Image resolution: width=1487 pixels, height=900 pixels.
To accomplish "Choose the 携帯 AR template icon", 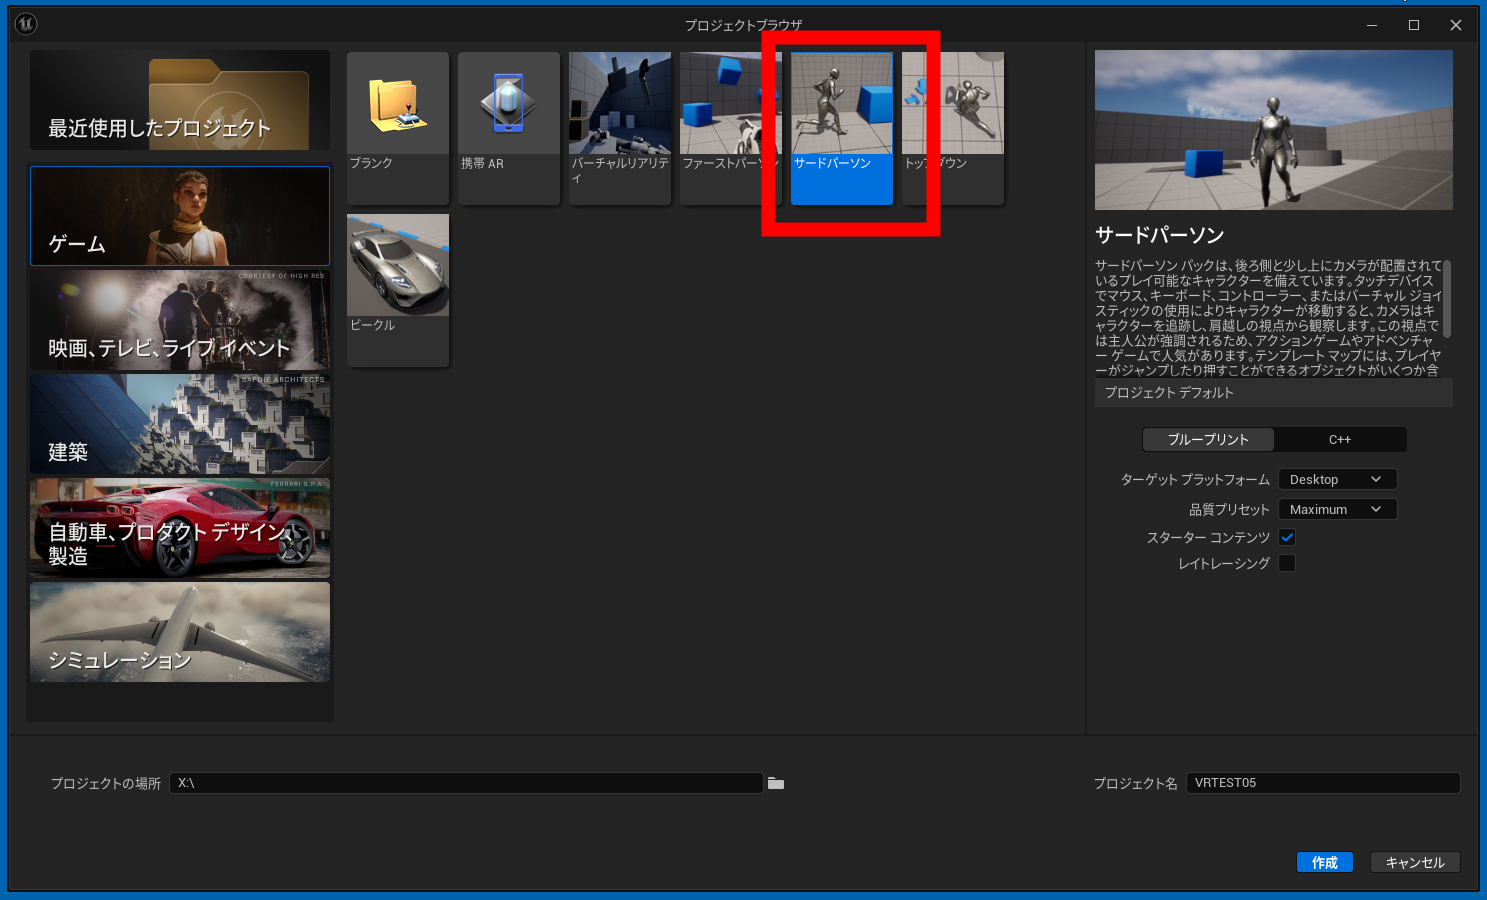I will 508,105.
